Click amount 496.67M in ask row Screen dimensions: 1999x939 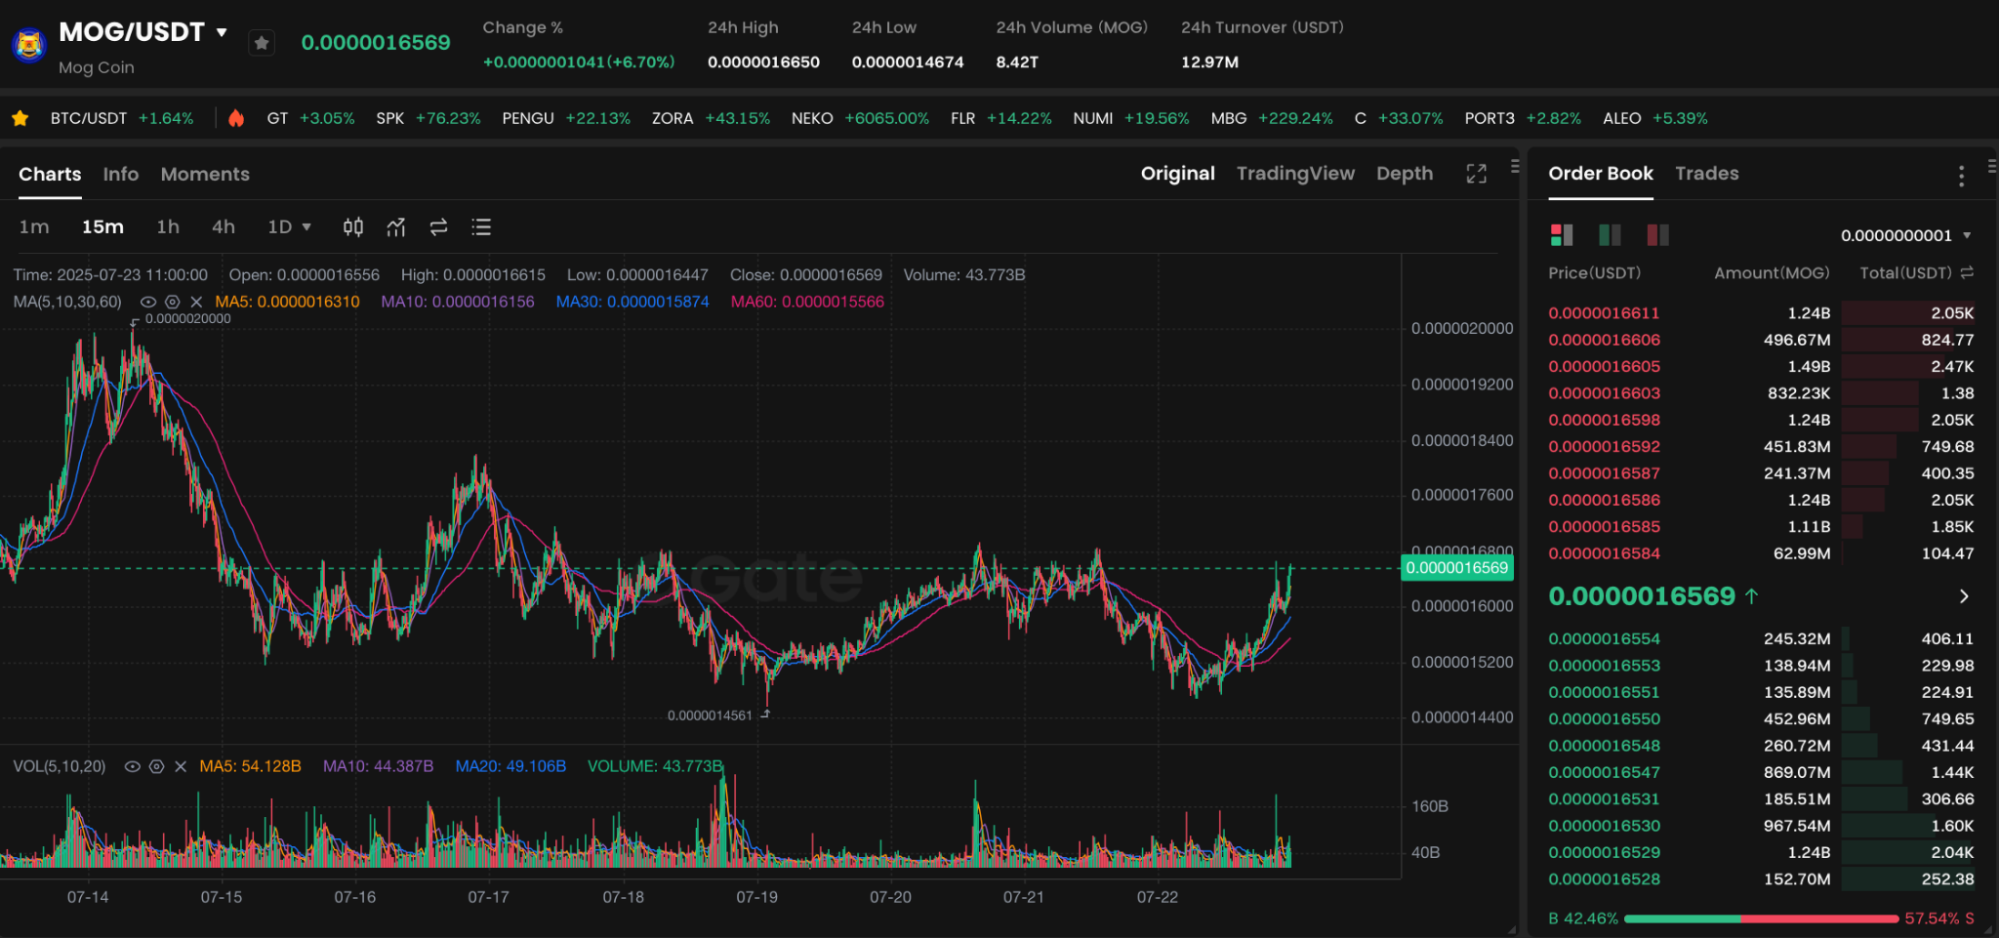tap(1796, 340)
